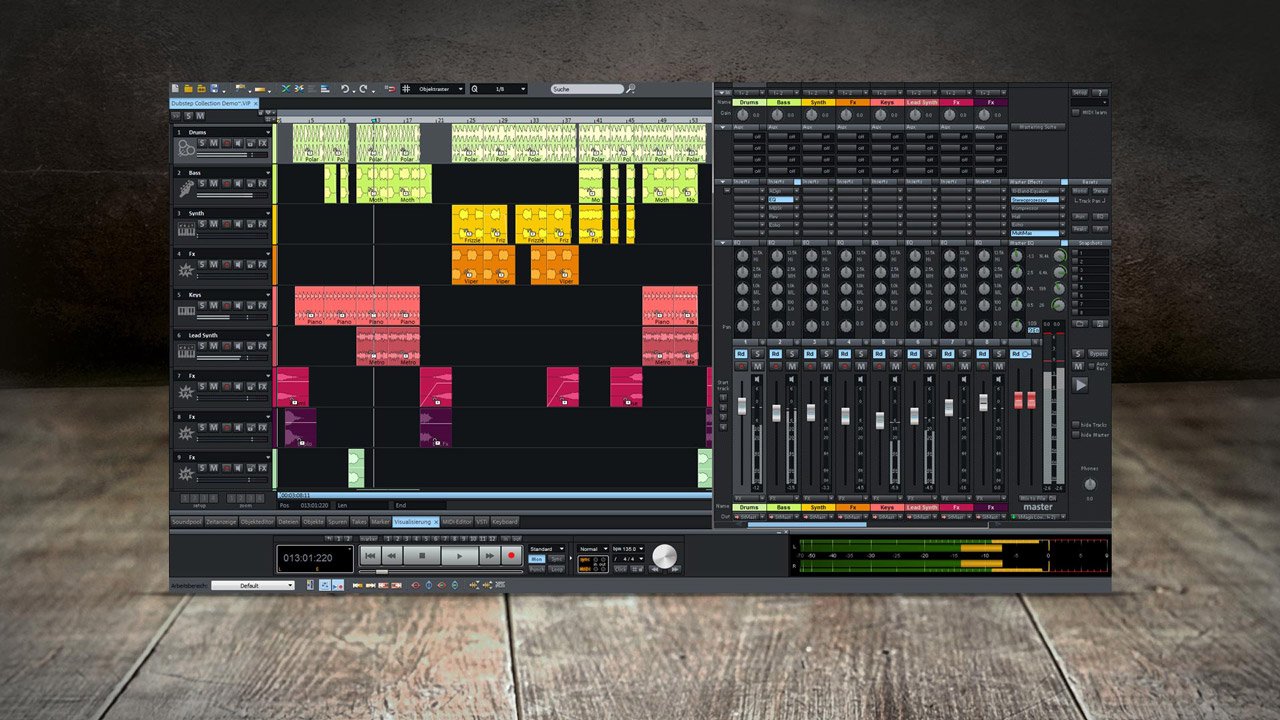Image resolution: width=1280 pixels, height=720 pixels.
Task: Click the mixer master play button
Action: point(1080,385)
